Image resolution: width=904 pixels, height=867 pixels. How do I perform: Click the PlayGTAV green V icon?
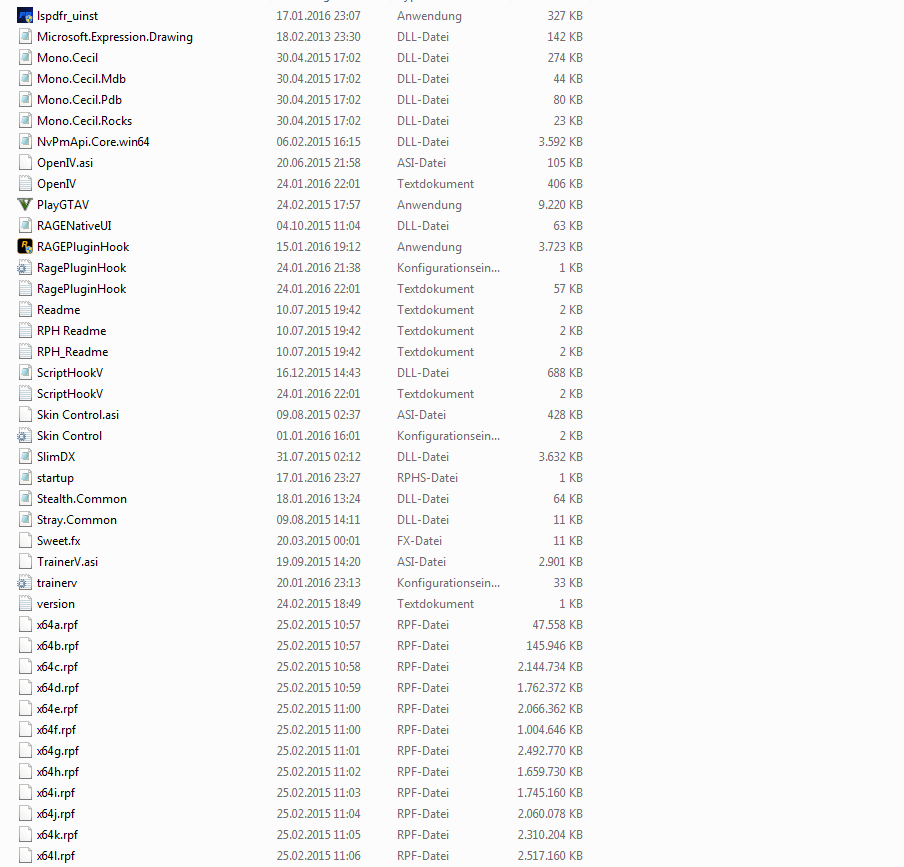[x=25, y=205]
